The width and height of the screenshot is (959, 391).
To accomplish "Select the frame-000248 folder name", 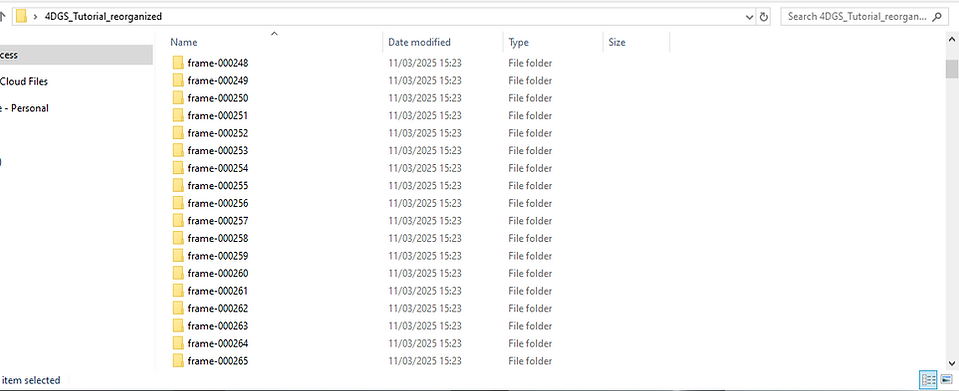I will click(x=218, y=63).
